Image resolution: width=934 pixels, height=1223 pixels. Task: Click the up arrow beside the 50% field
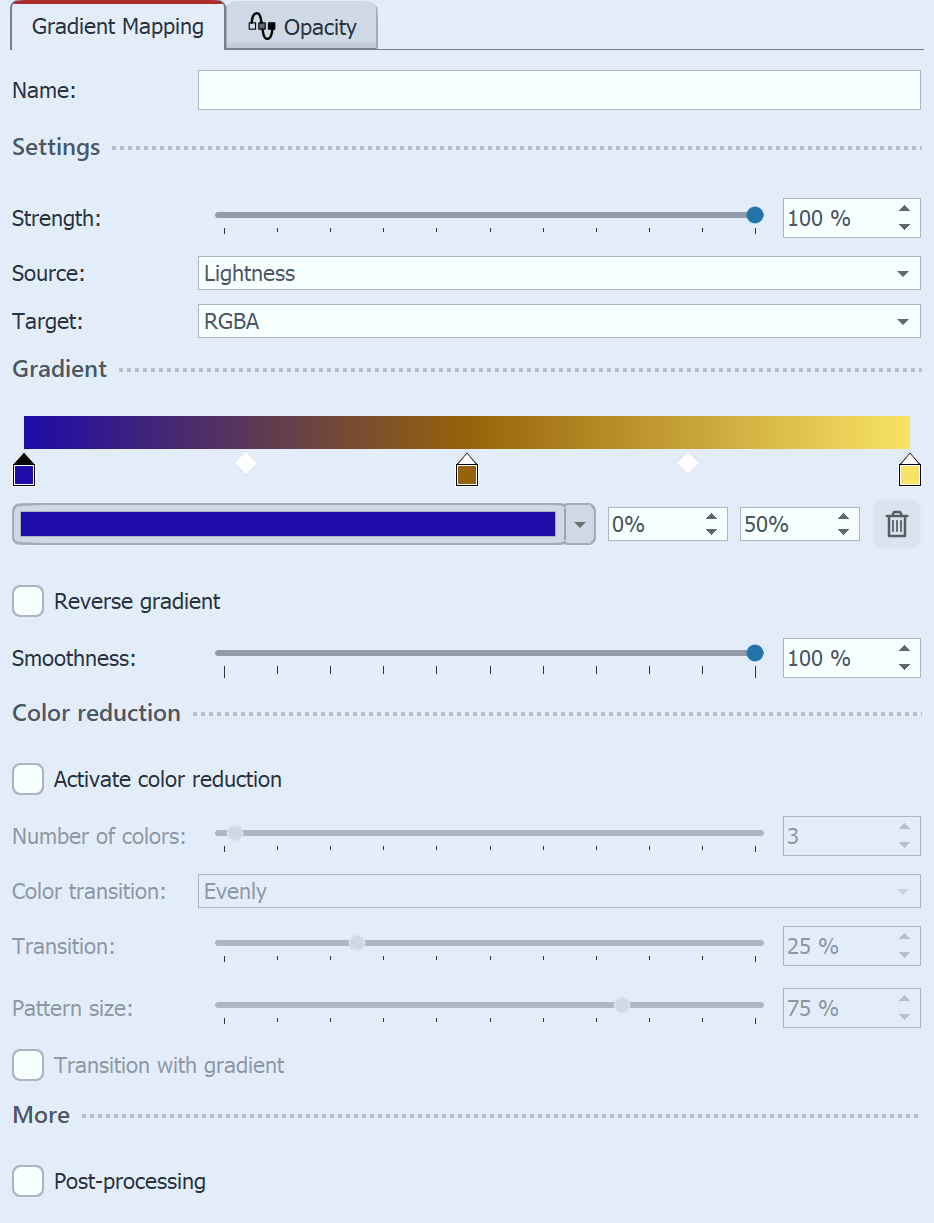pyautogui.click(x=845, y=517)
